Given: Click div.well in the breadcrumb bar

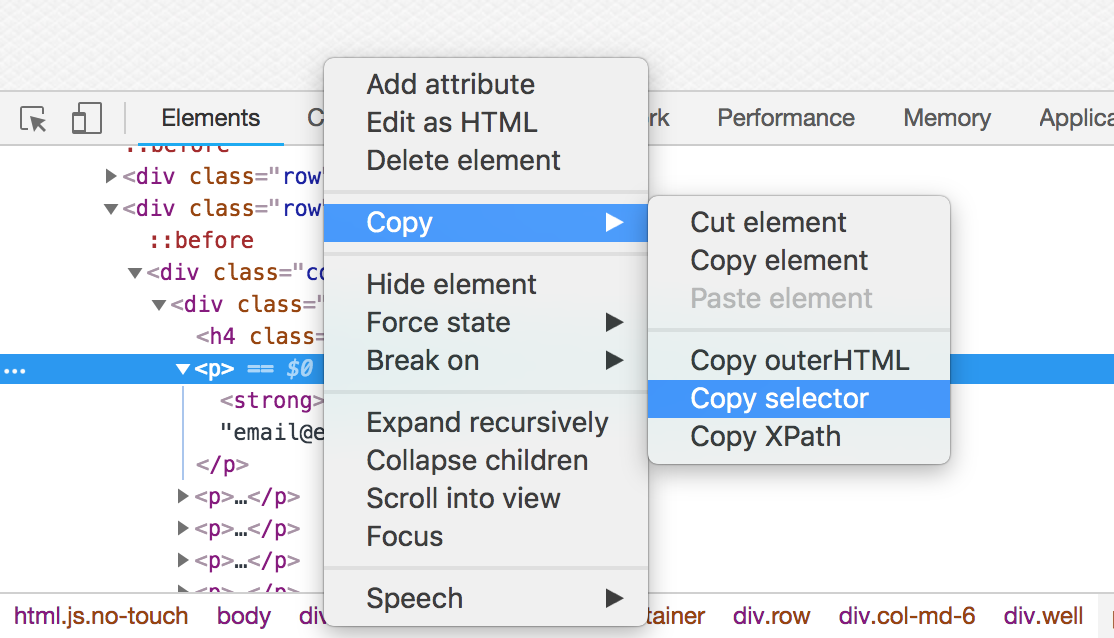Looking at the screenshot, I should point(1043,616).
